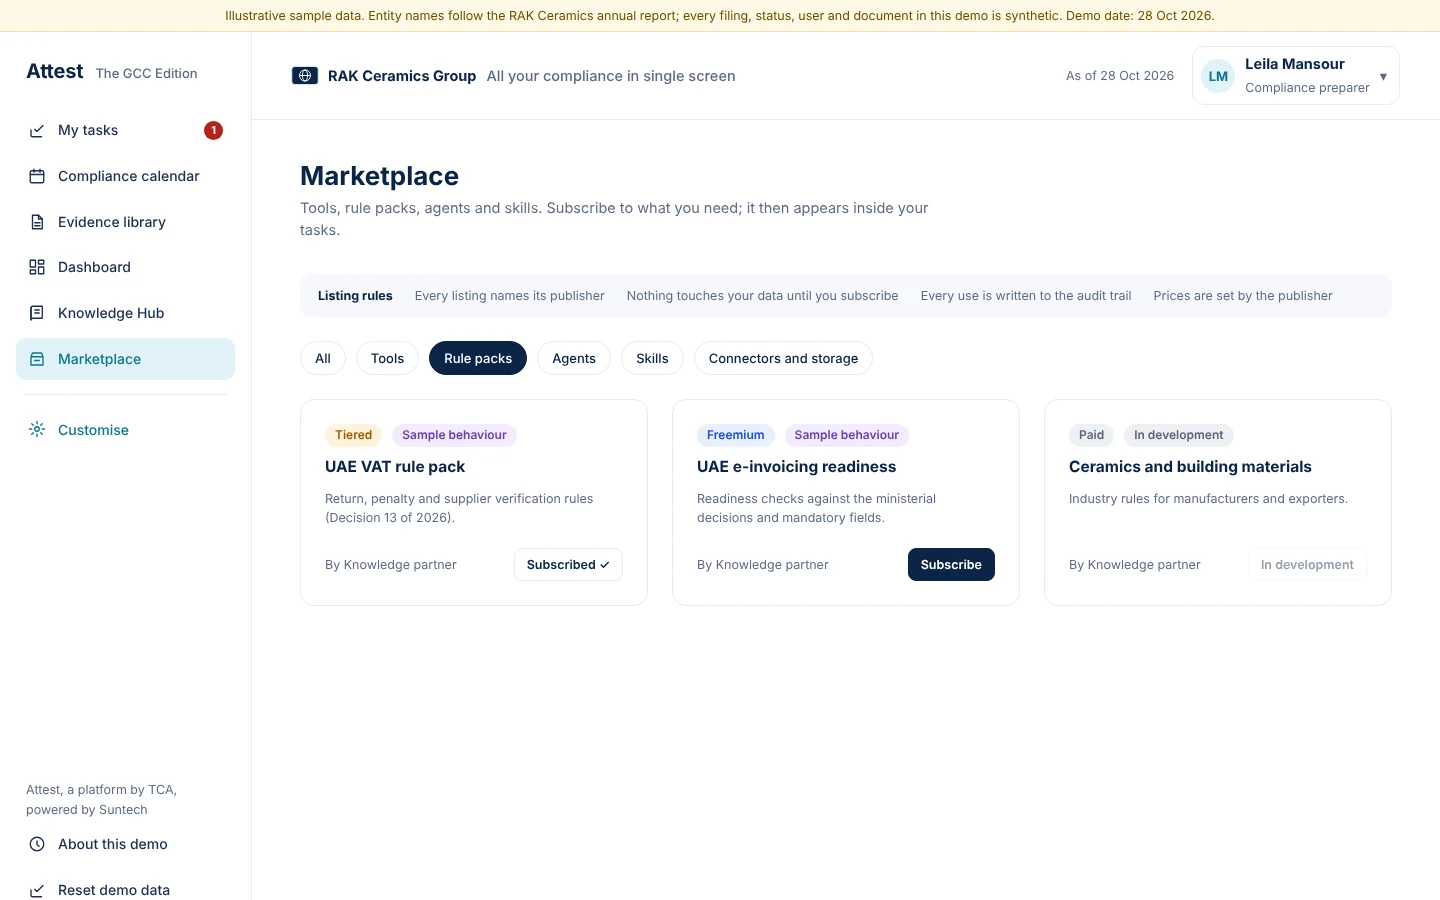
Task: Select the All filter chip
Action: click(323, 358)
